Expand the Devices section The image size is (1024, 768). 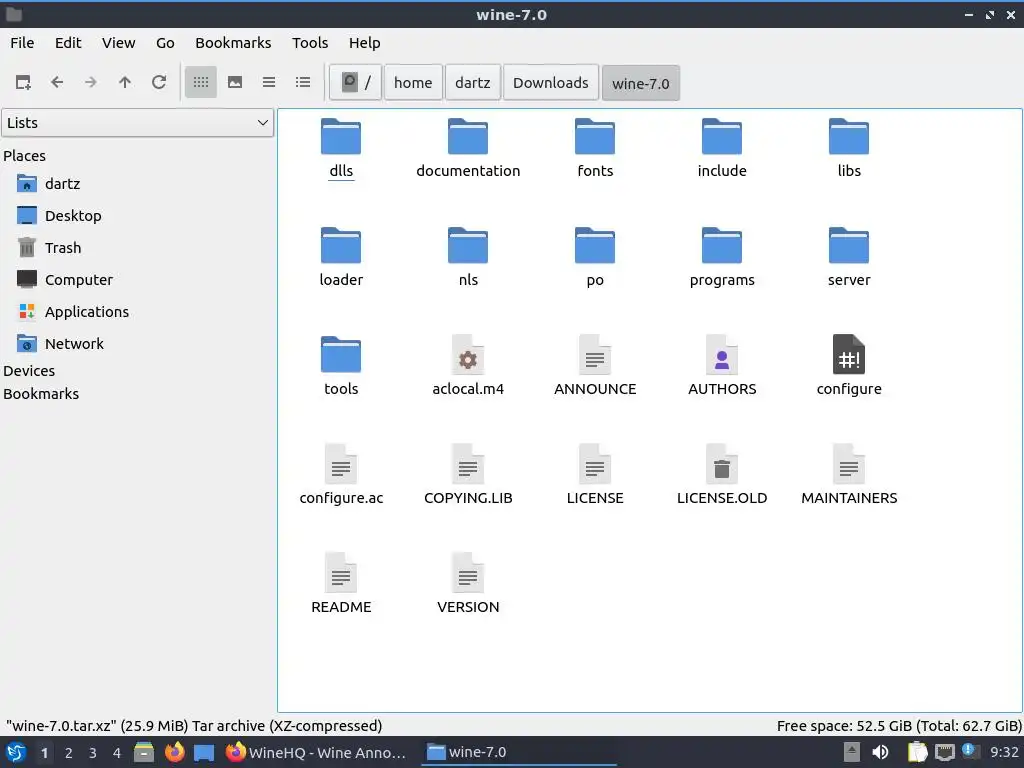tap(29, 371)
